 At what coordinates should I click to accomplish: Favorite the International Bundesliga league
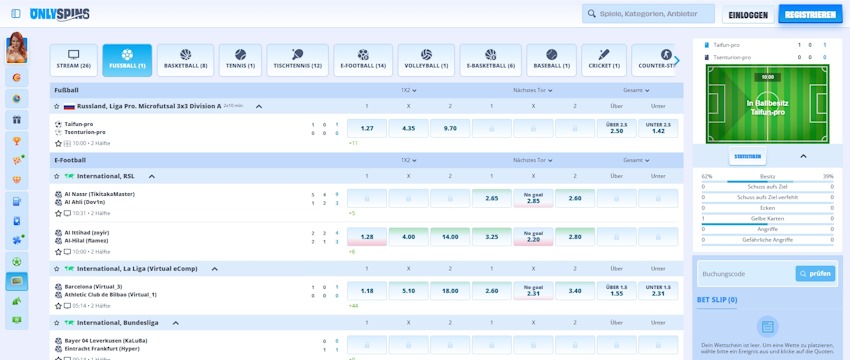point(56,323)
